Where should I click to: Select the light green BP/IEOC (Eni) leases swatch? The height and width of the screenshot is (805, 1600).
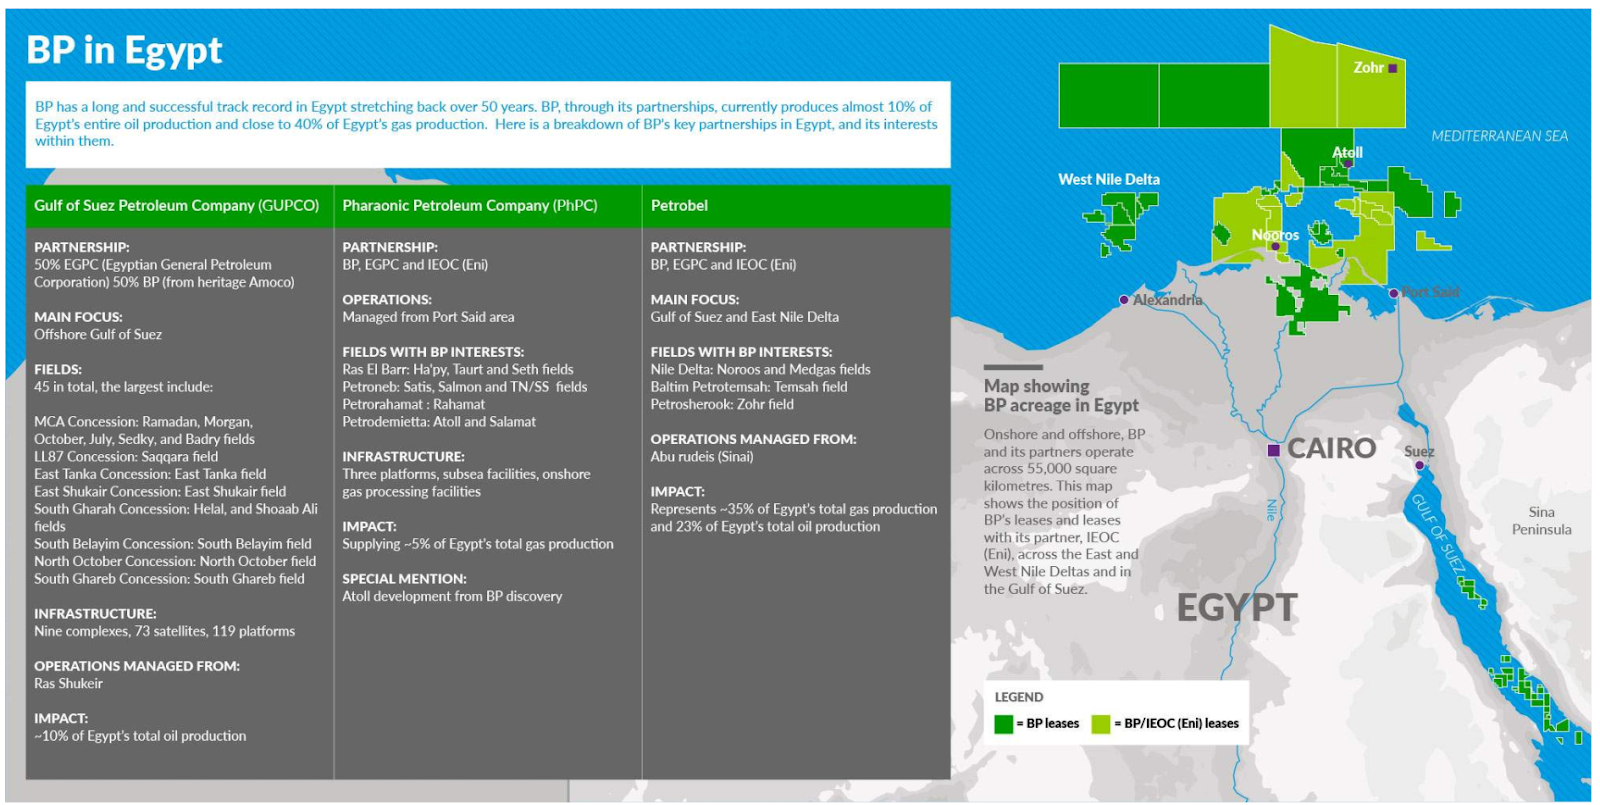(x=1101, y=724)
